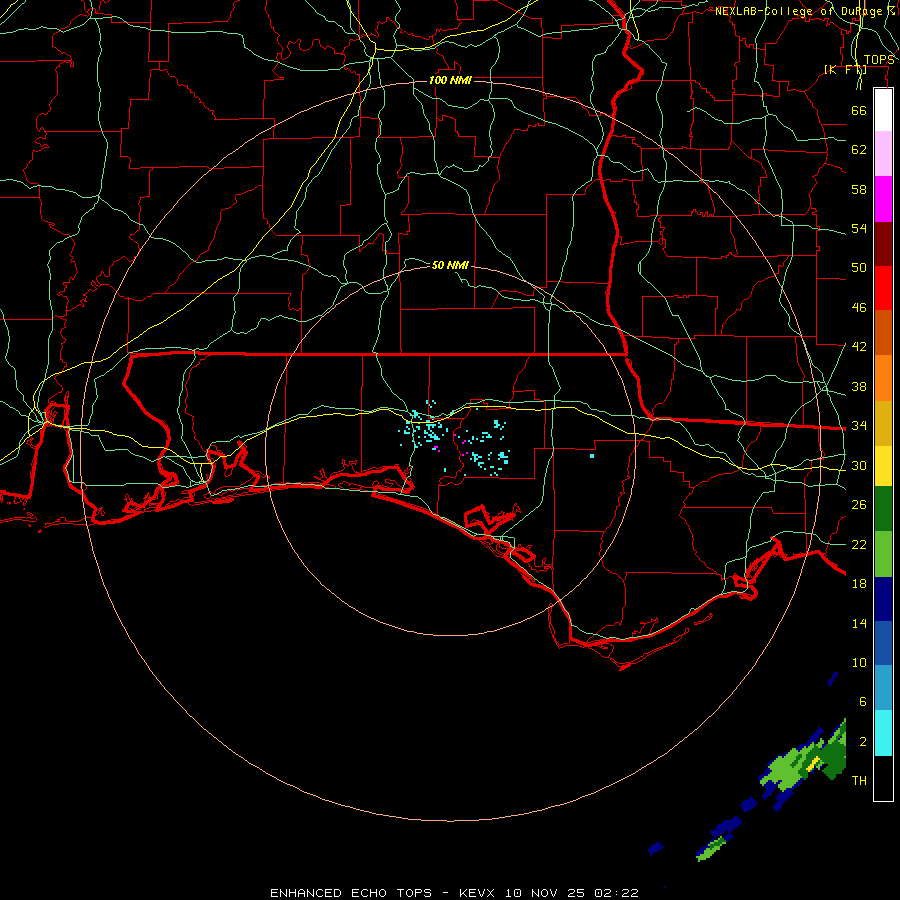Click the 30 legend value
The height and width of the screenshot is (900, 900).
coord(859,465)
